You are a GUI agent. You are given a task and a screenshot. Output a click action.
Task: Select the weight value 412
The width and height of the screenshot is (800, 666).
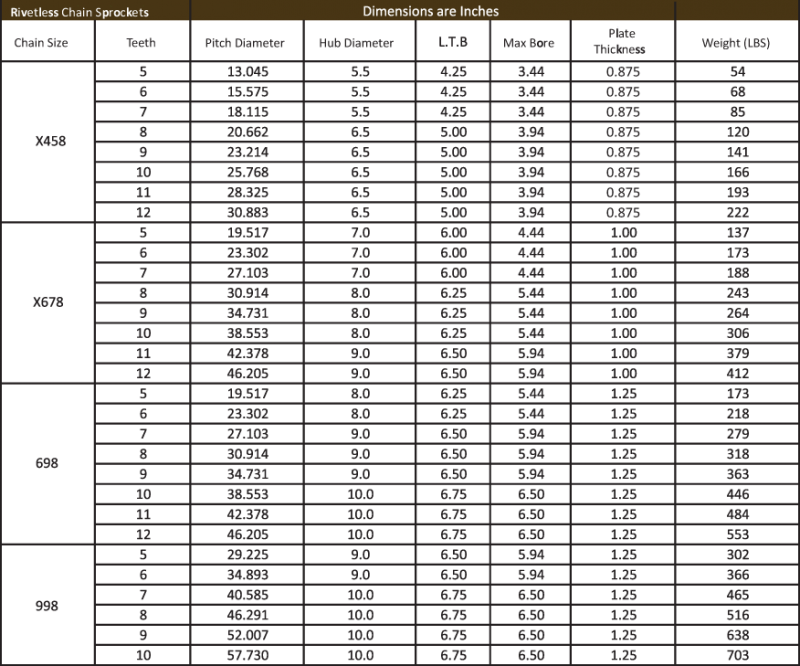point(737,372)
